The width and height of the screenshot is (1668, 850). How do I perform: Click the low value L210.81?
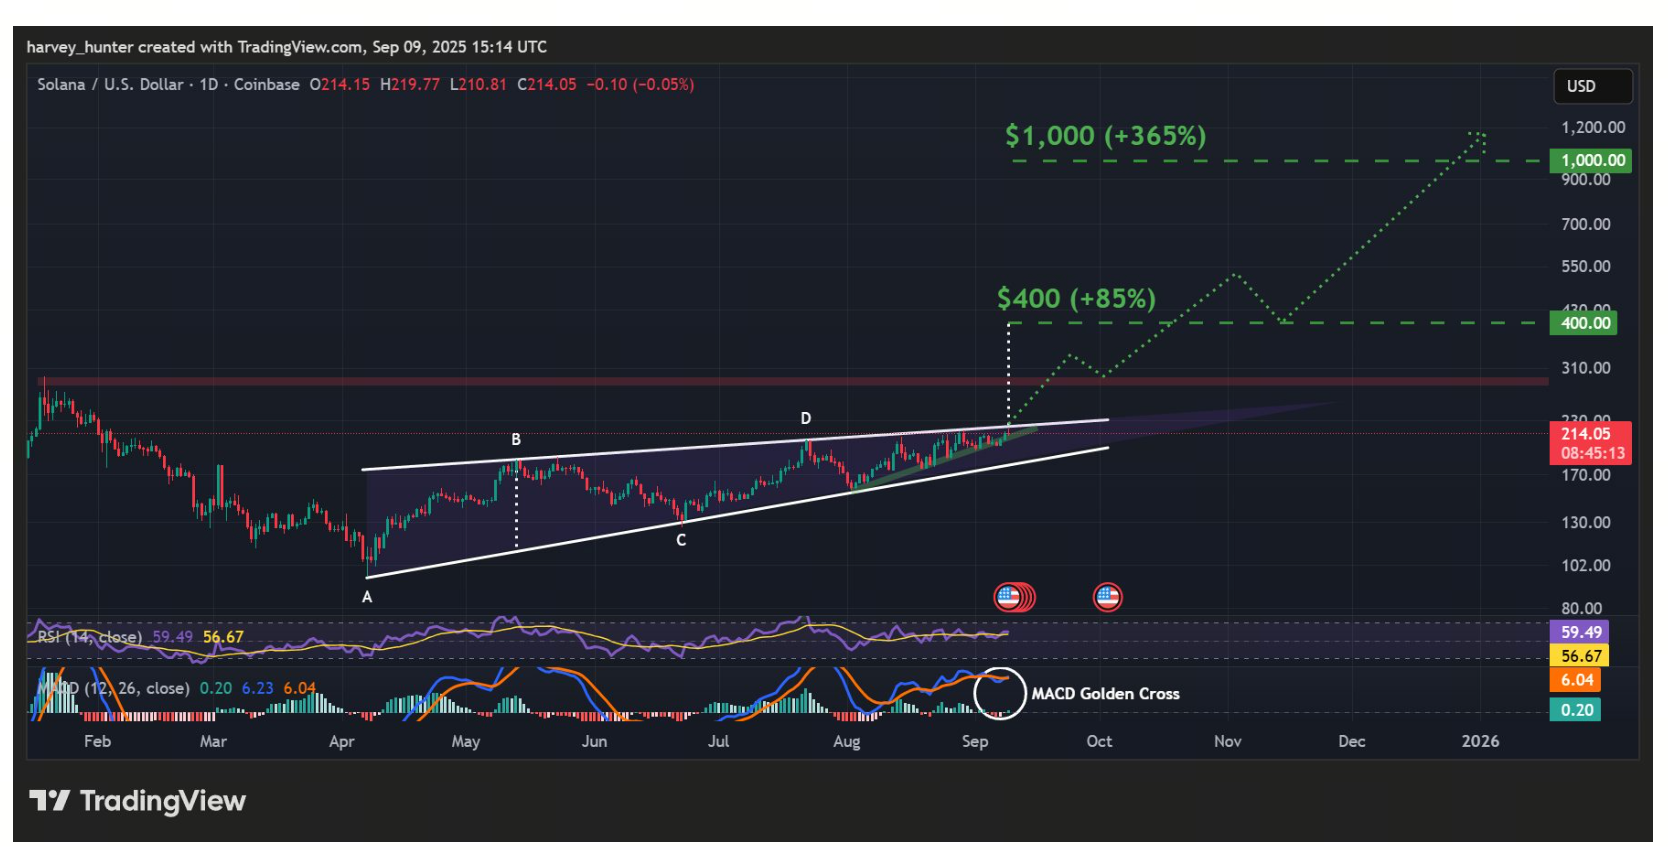[478, 84]
